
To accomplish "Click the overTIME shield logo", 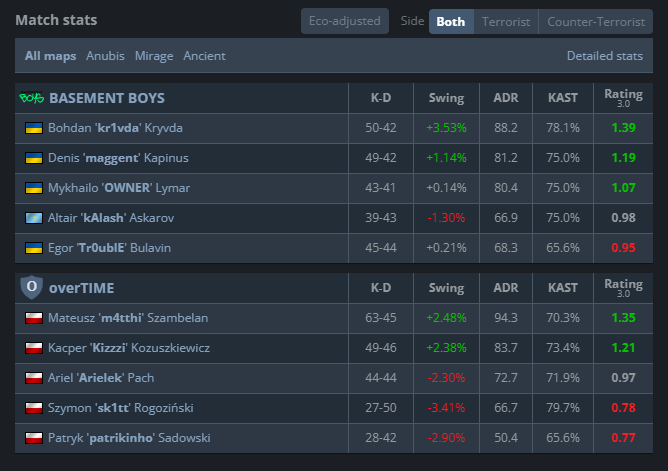I will click(32, 287).
